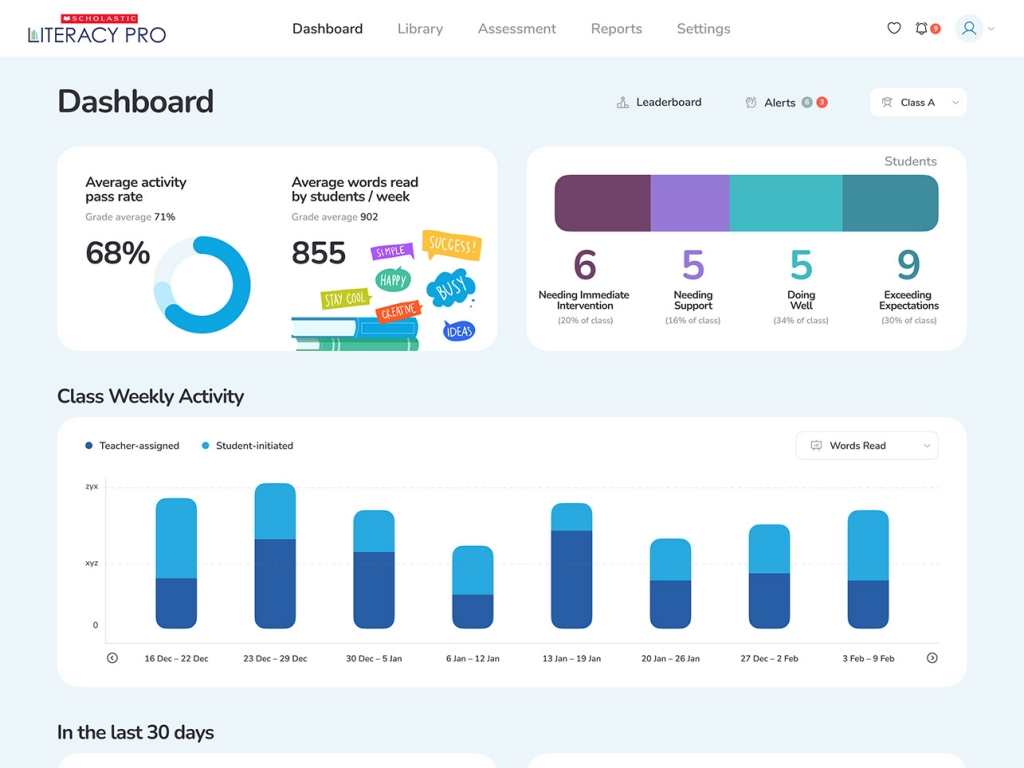Viewport: 1024px width, 768px height.
Task: Click the Exceeding Expectations count
Action: tap(908, 266)
